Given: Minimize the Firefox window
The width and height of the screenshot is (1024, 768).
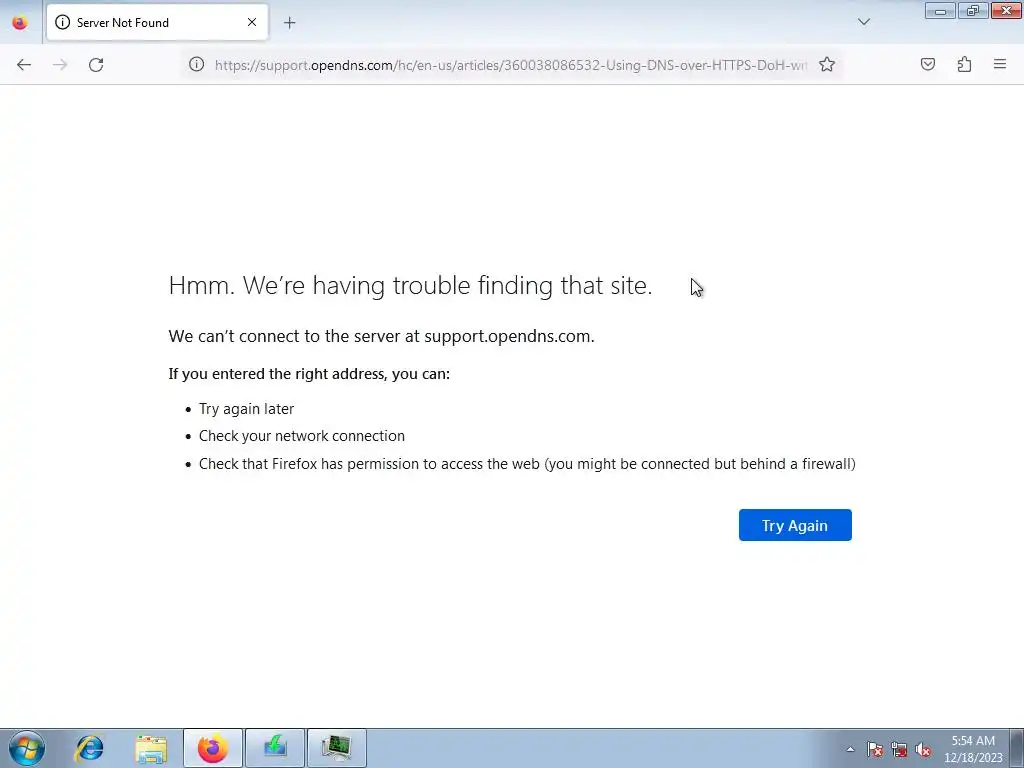Looking at the screenshot, I should [940, 10].
